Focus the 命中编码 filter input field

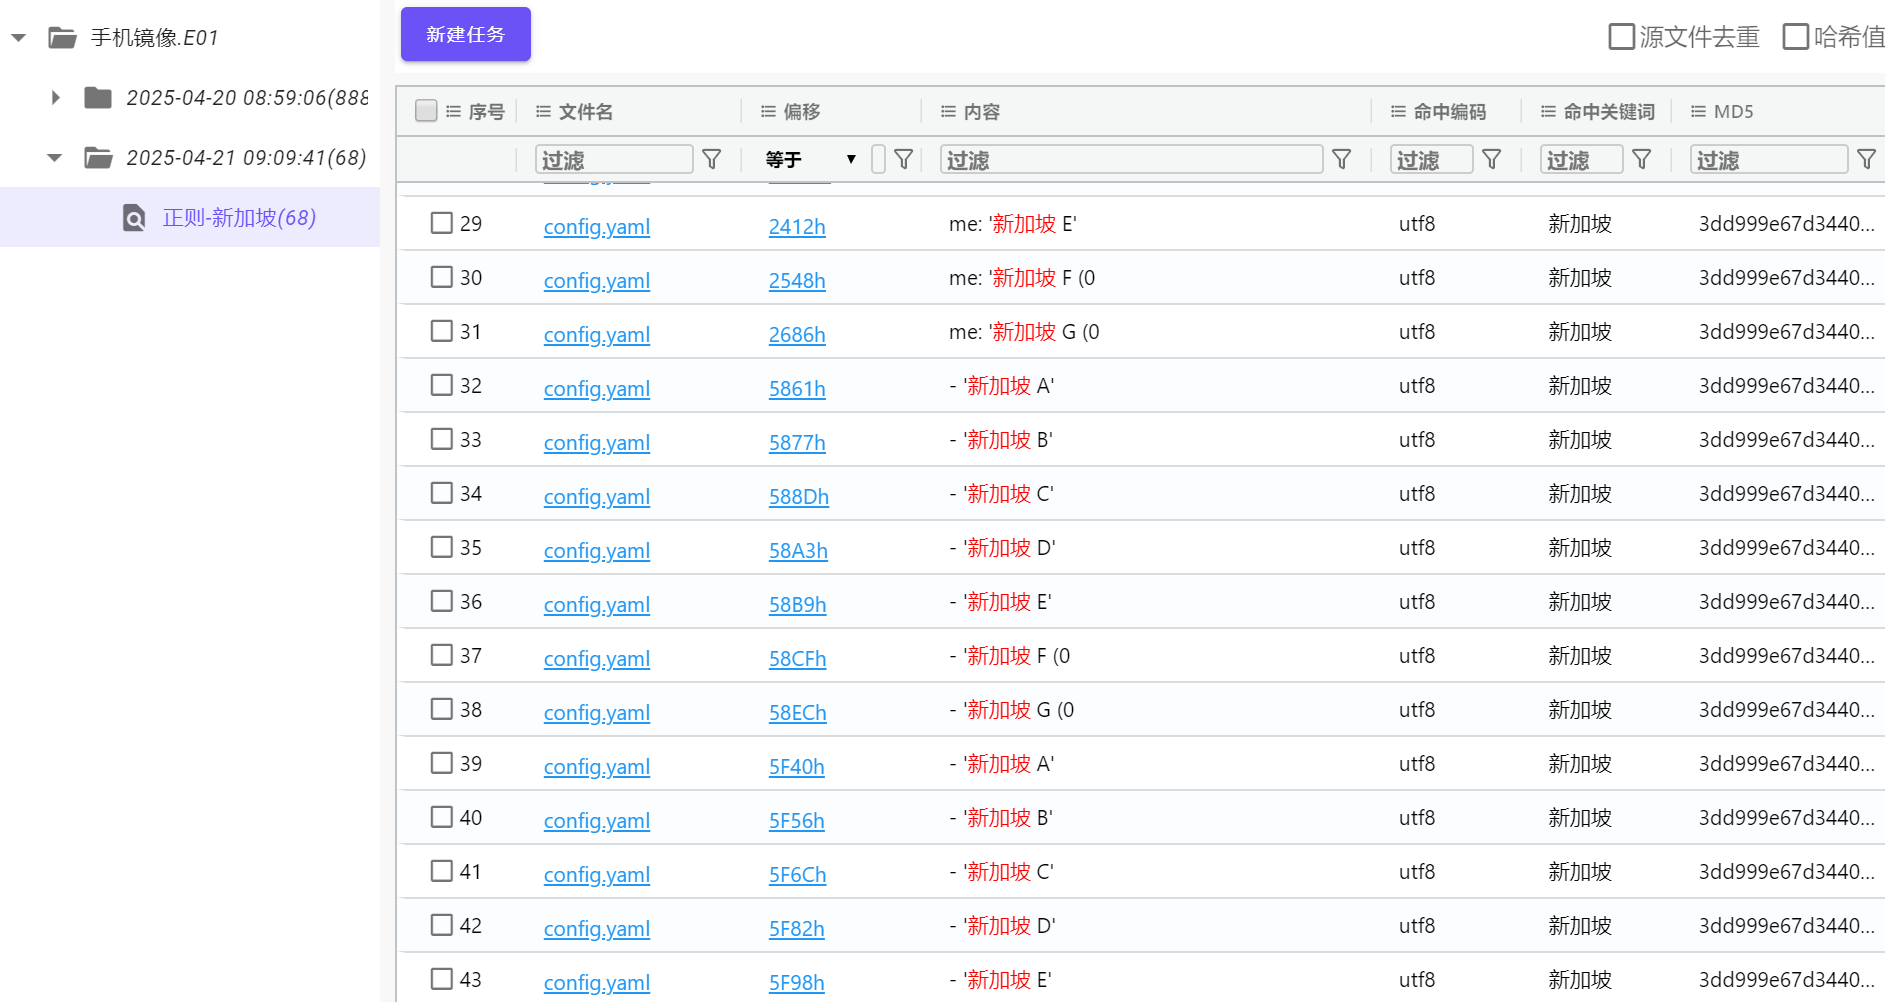coord(1431,160)
